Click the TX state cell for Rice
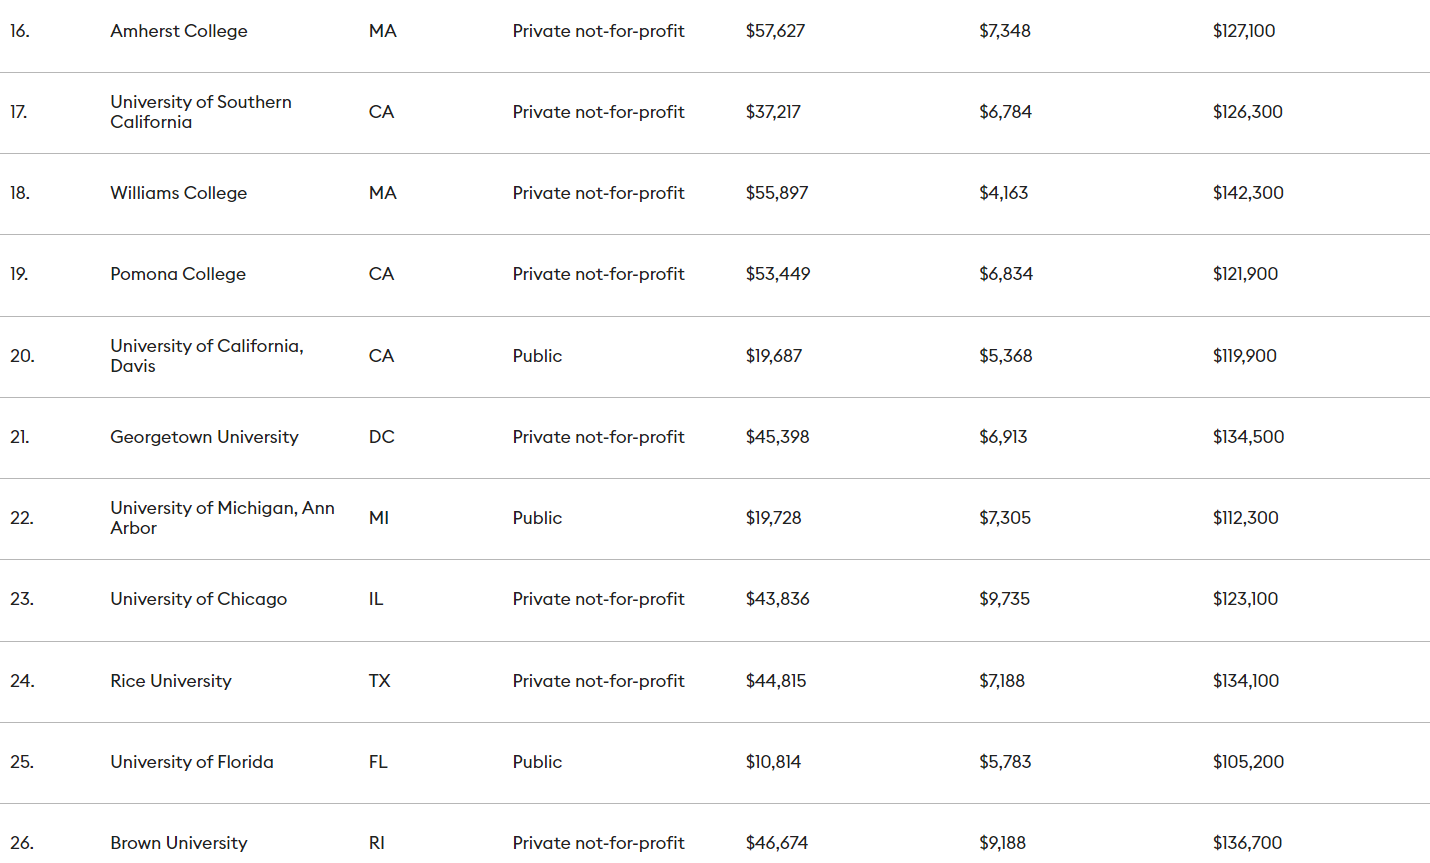Screen dimensions: 1430x863 [379, 681]
